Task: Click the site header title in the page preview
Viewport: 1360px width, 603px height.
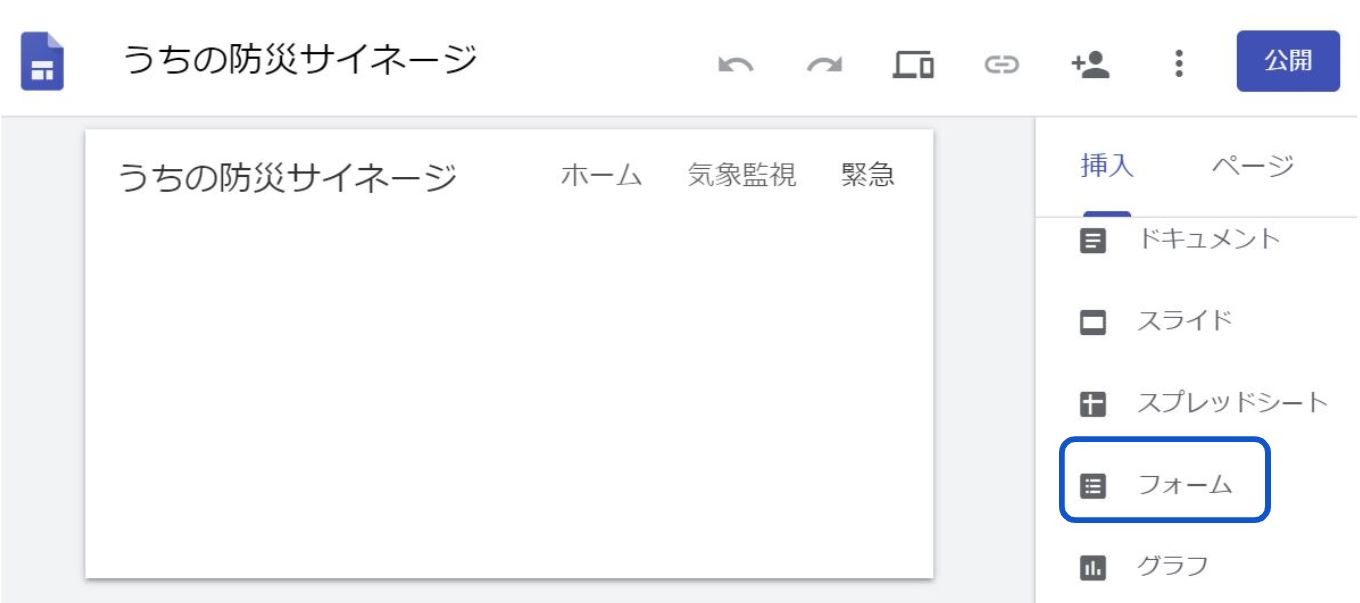Action: coord(288,178)
